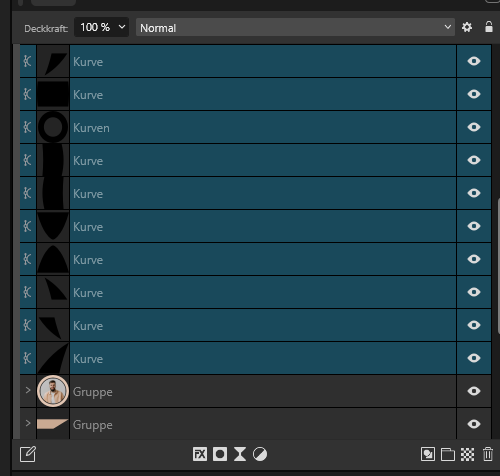Open the Normal blend mode dropdown
Screen dimensions: 500x476
point(295,27)
